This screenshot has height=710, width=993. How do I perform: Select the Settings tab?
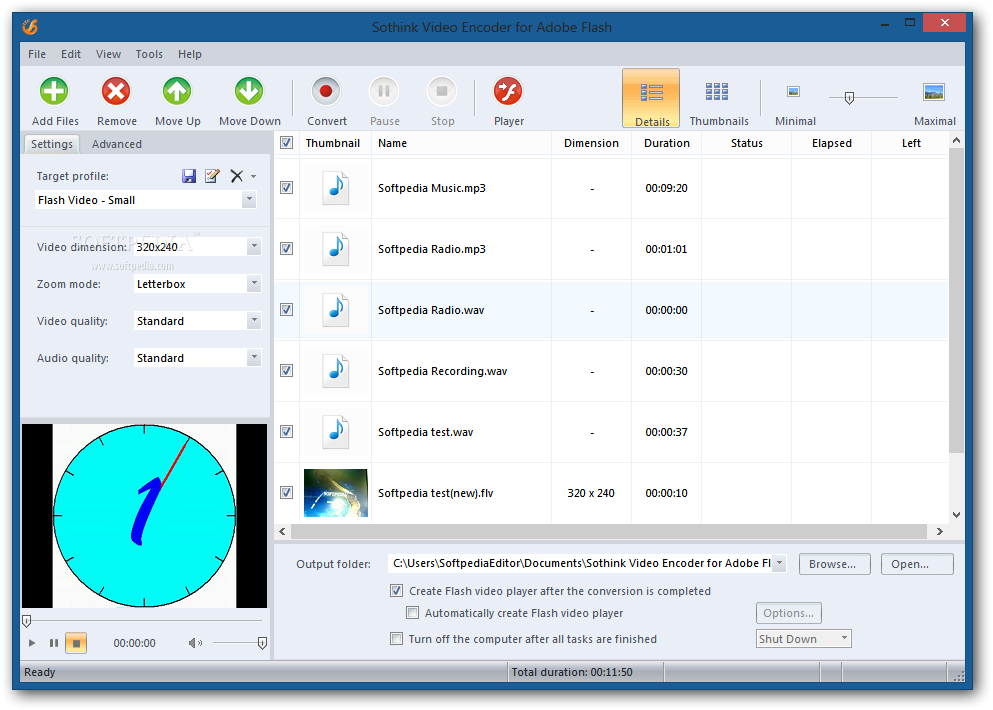(52, 144)
